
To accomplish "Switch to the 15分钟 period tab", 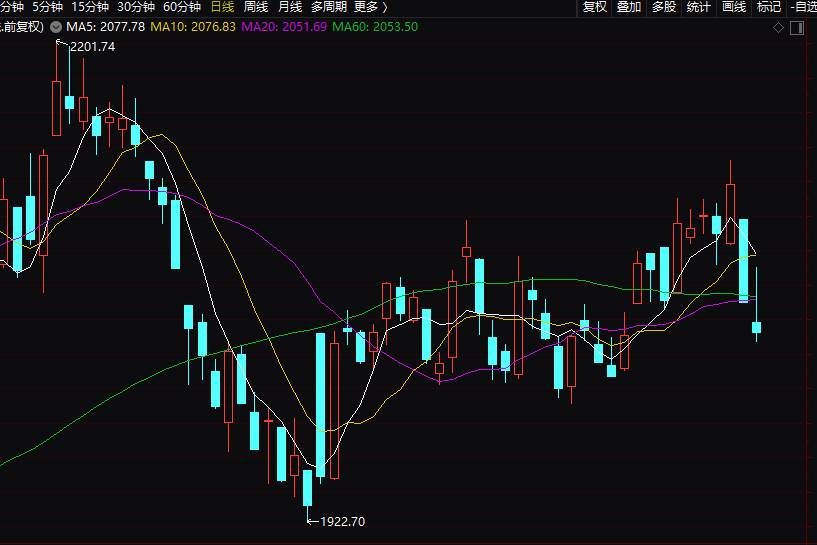I will [x=90, y=7].
